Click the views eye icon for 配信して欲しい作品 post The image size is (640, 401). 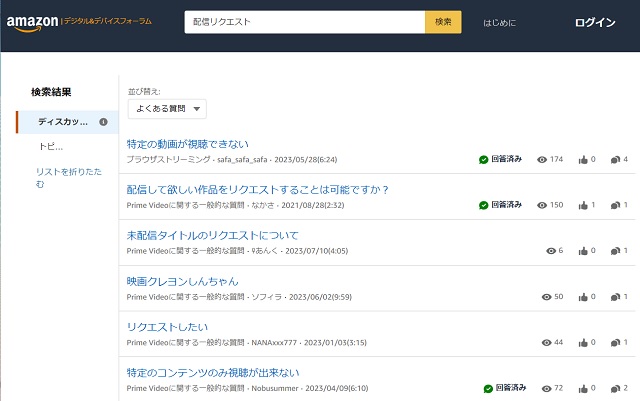(542, 205)
